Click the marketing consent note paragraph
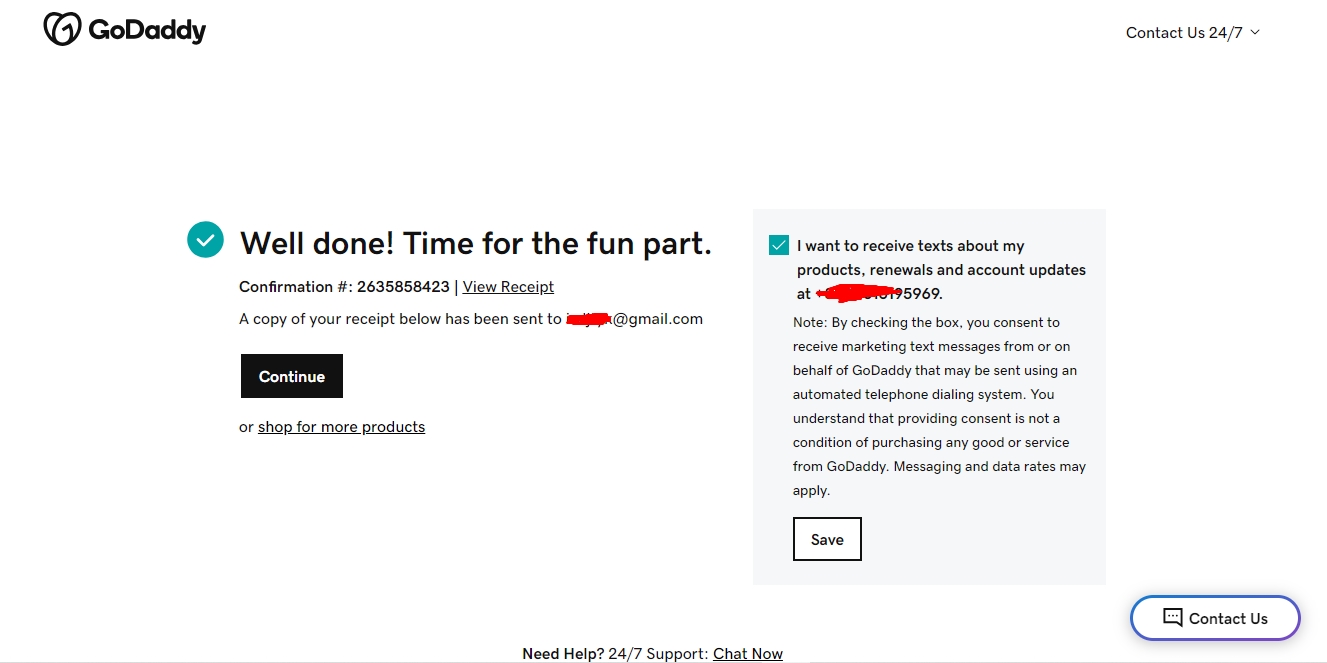Viewport: 1327px width, 663px height. (938, 406)
